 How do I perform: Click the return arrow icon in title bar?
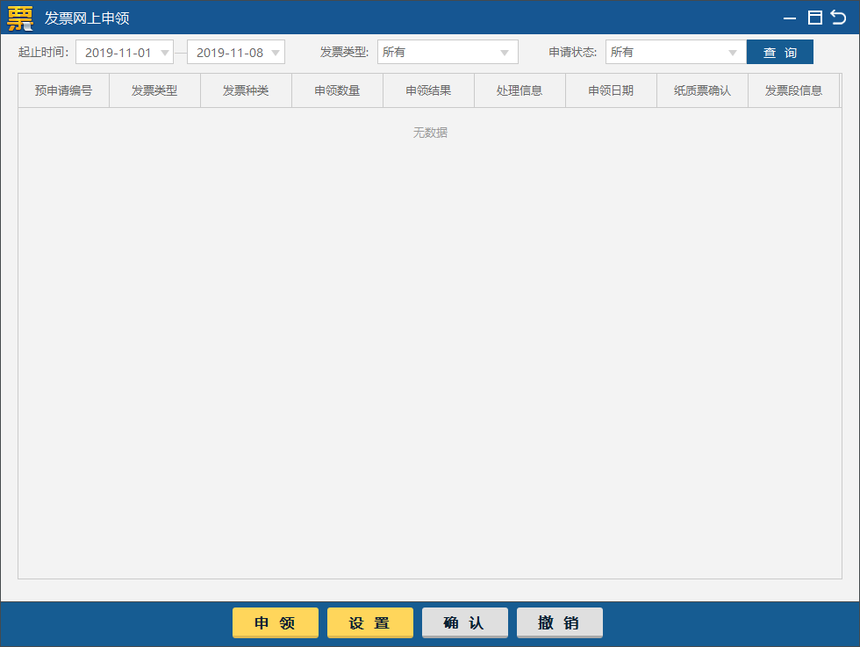pyautogui.click(x=838, y=17)
